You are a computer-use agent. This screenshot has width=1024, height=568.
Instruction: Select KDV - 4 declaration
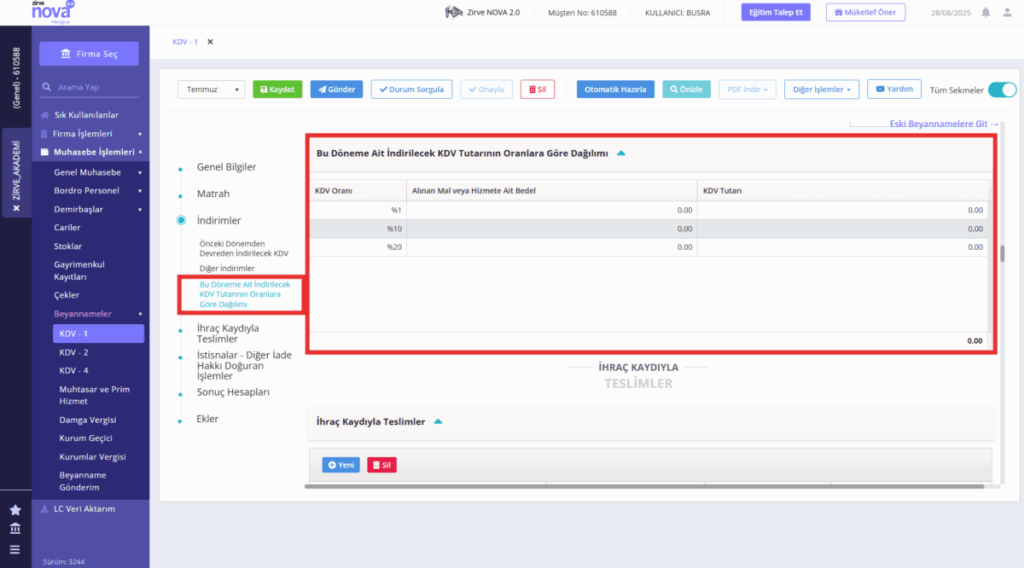tap(74, 371)
